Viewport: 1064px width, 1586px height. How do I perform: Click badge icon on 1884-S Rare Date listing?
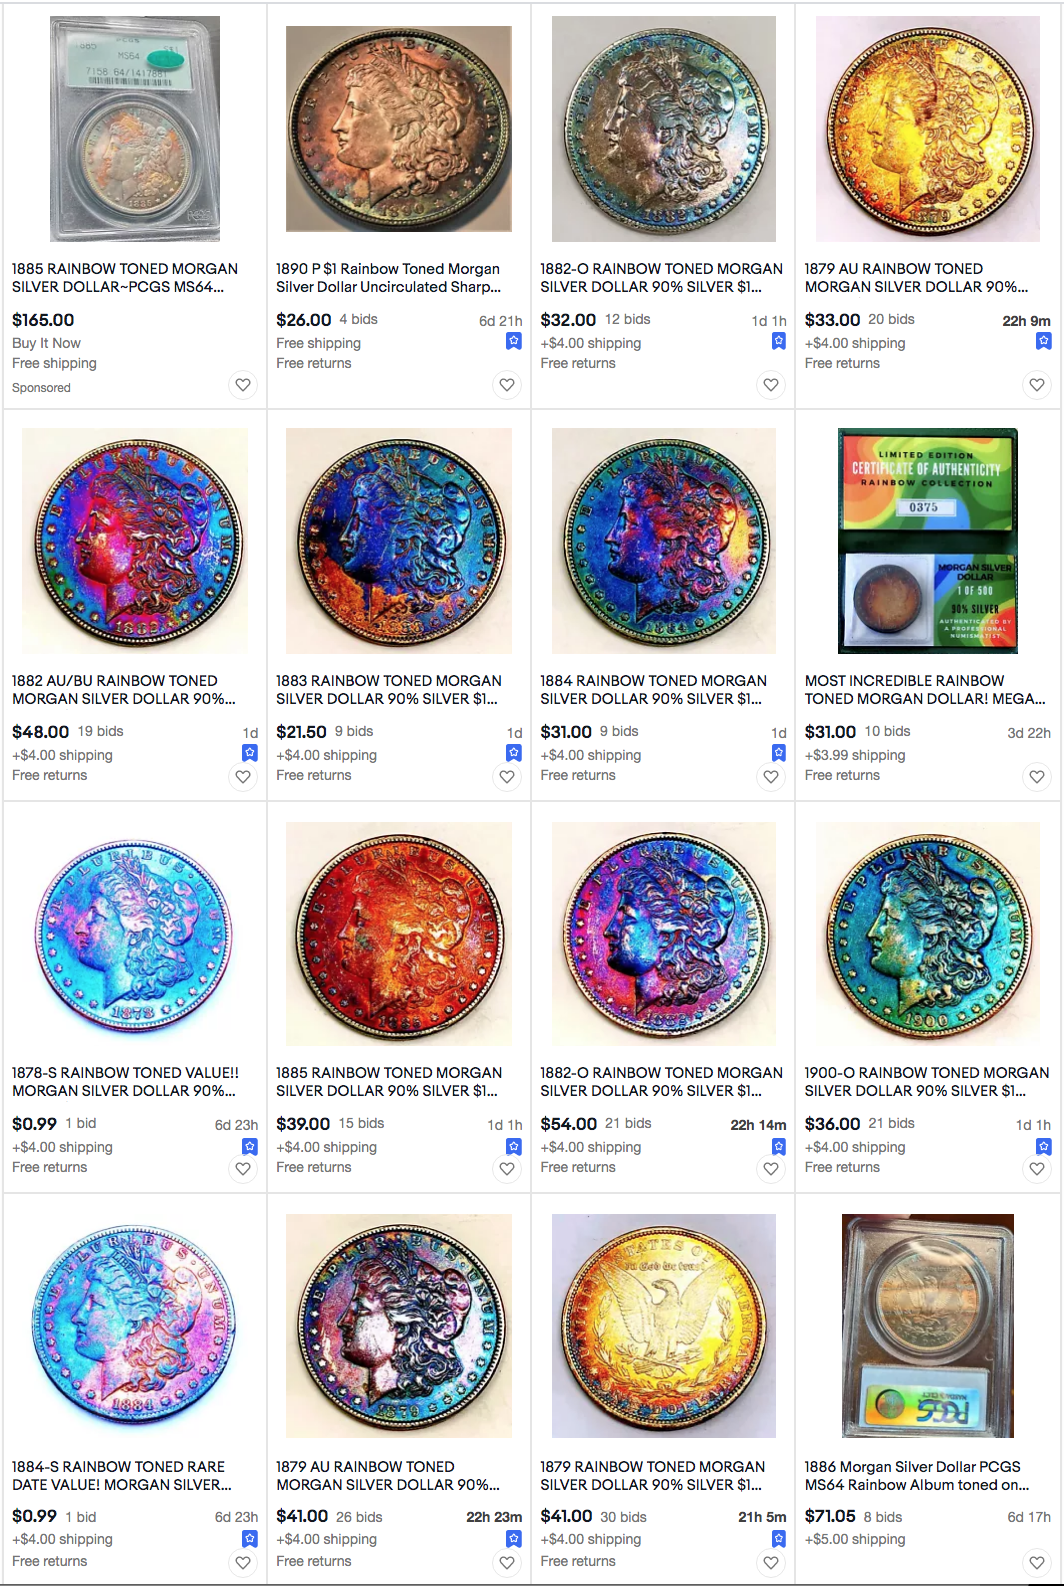coord(250,1539)
